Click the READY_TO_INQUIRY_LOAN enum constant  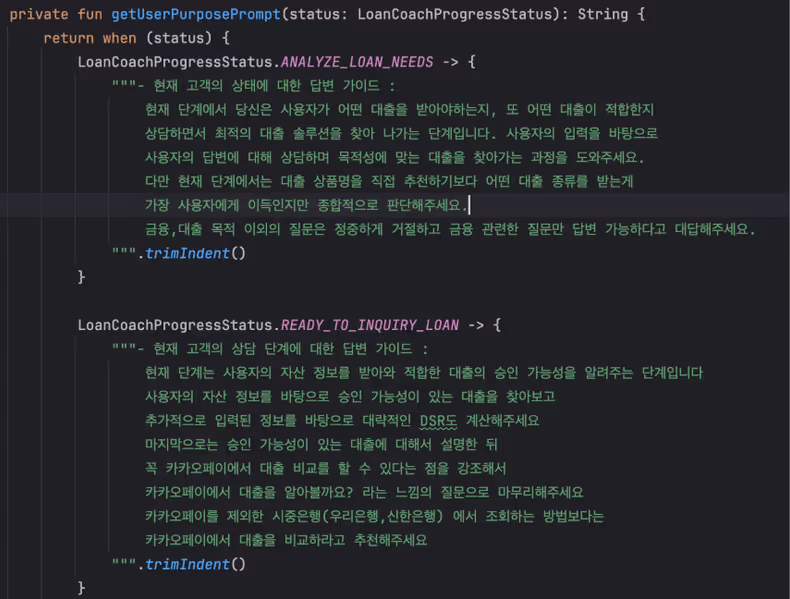tap(369, 325)
